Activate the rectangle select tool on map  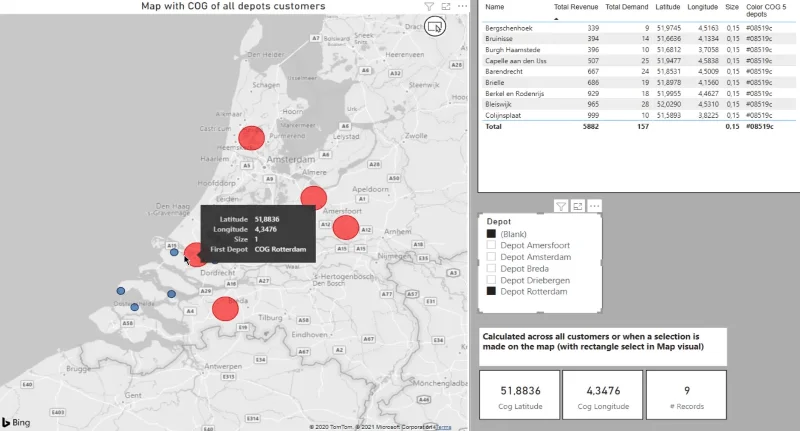(x=435, y=27)
